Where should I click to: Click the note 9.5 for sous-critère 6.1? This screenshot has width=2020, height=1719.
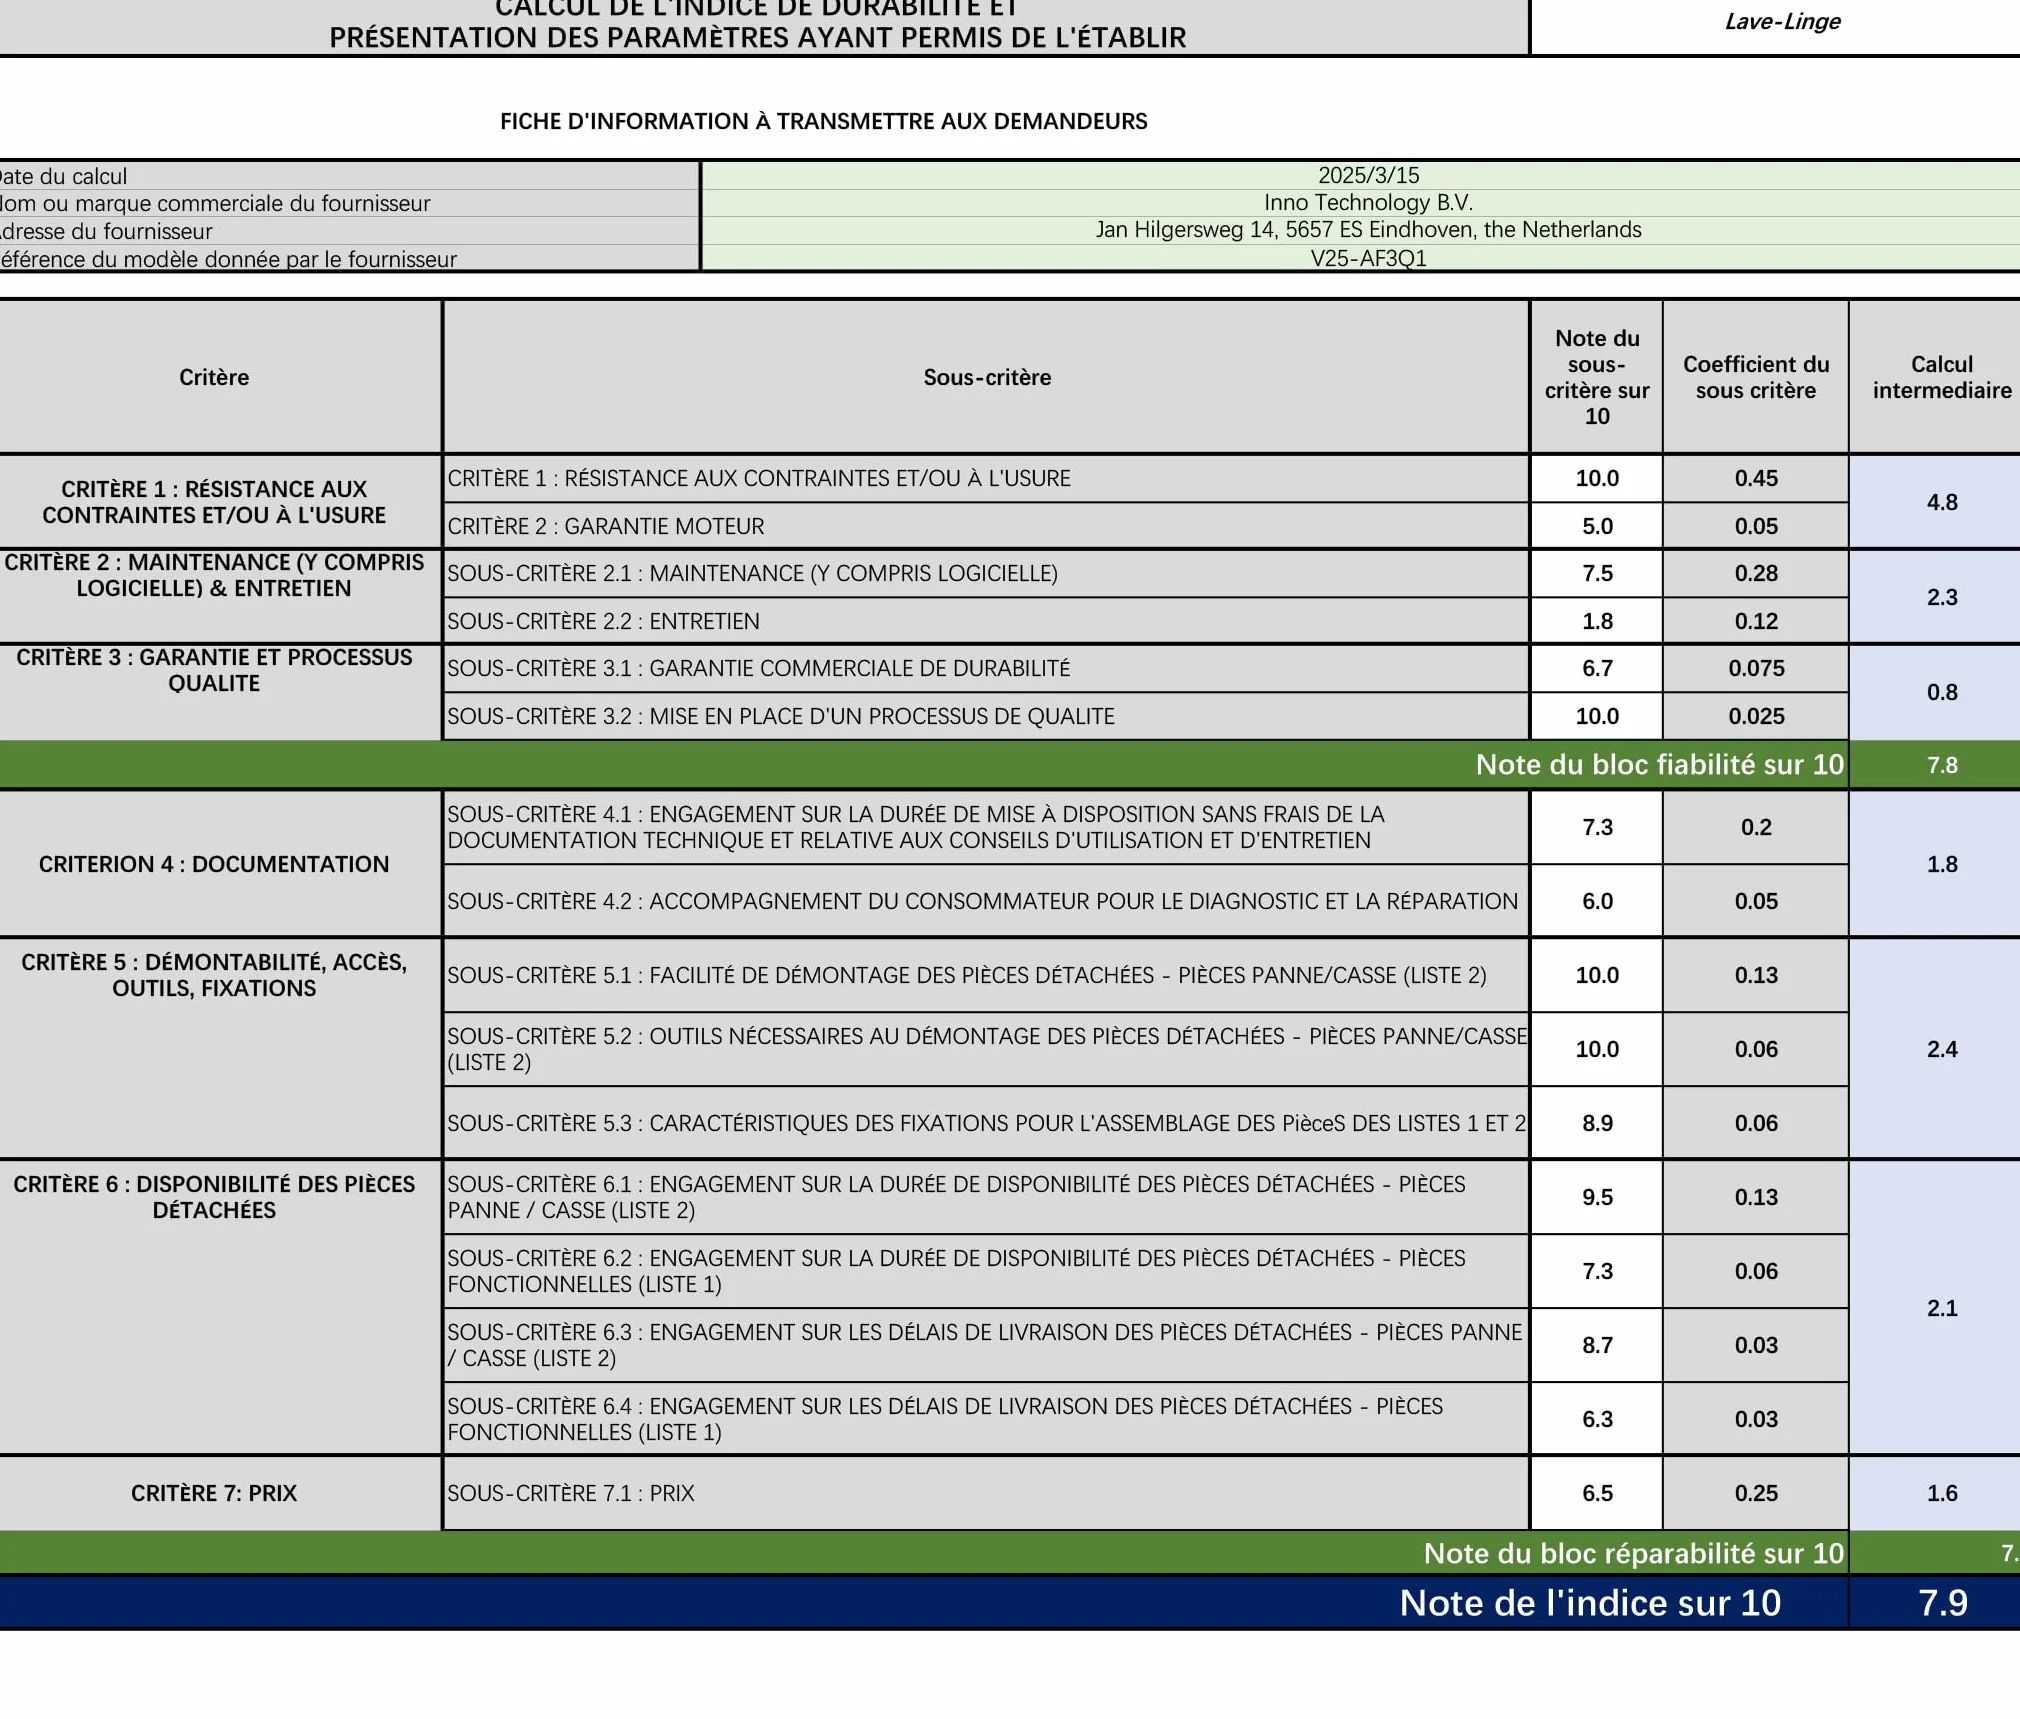pos(1597,1197)
